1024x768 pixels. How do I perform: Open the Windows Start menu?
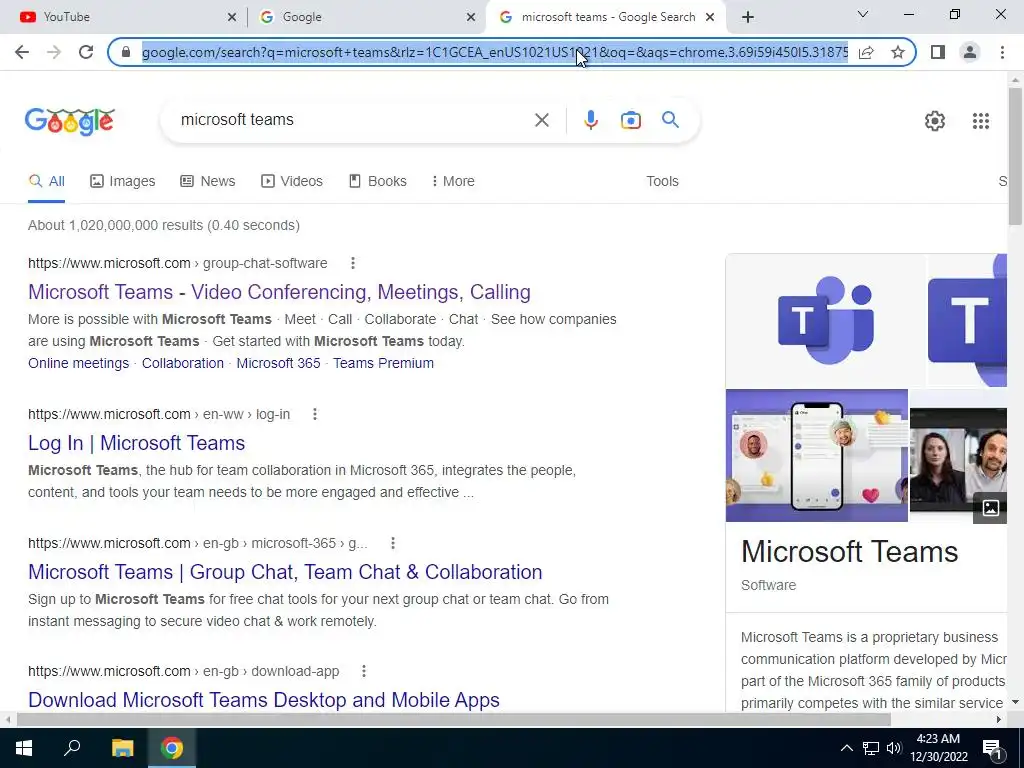24,748
